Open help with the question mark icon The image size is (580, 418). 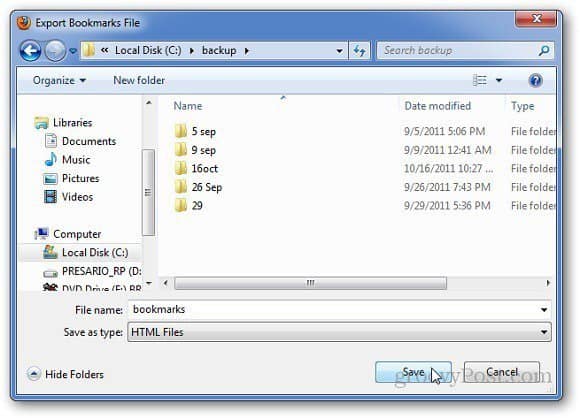pos(535,80)
